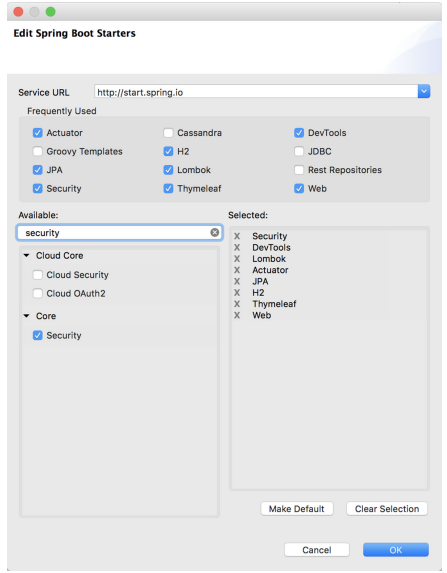Screen dimensions: 447x573
Task: Select the JPA entry in Selected list
Action: (260, 281)
